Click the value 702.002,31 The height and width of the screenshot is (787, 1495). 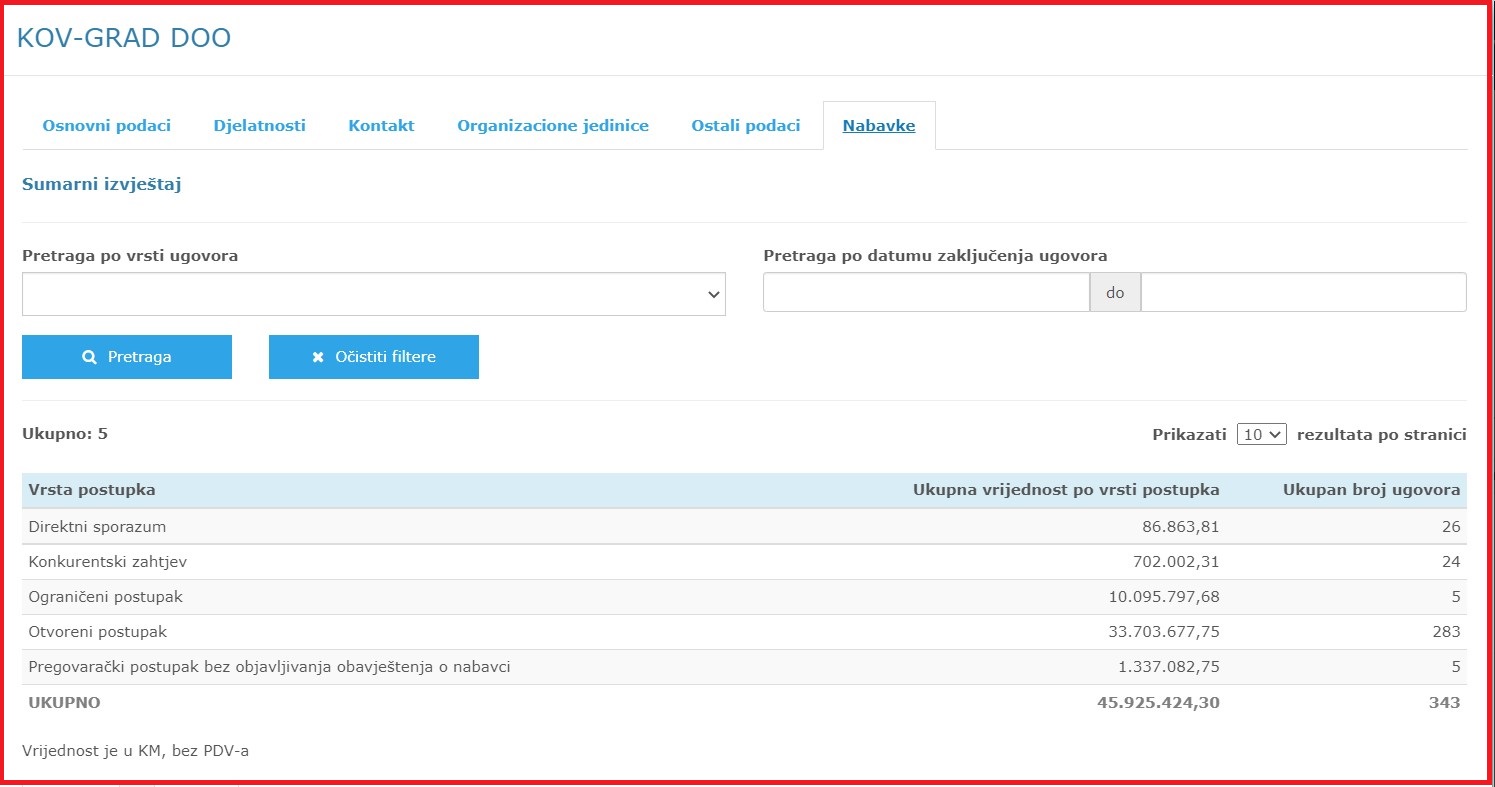[1177, 562]
